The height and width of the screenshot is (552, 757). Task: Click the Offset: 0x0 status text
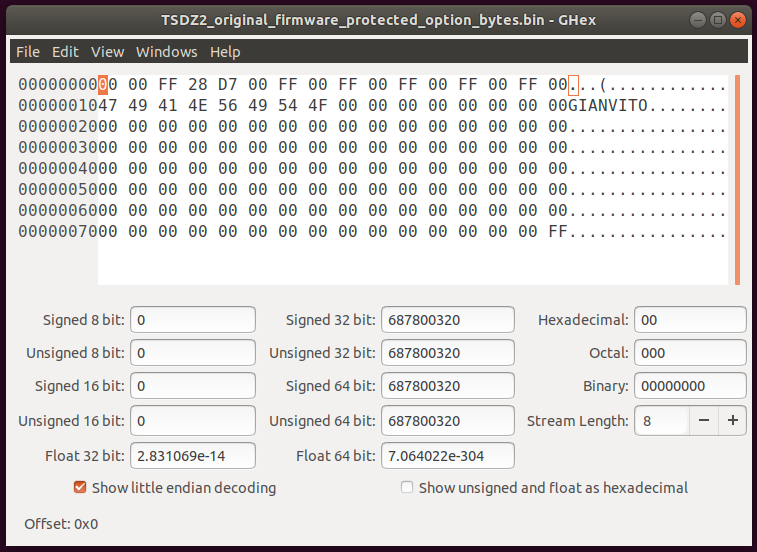(x=61, y=524)
